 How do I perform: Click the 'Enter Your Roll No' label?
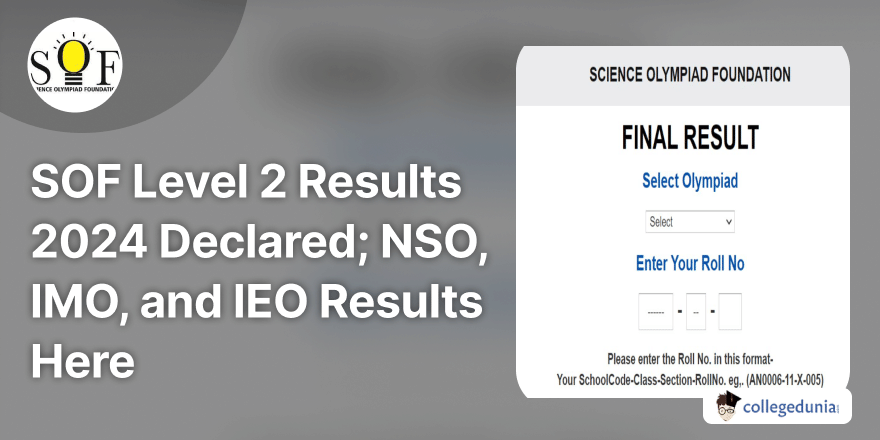690,264
